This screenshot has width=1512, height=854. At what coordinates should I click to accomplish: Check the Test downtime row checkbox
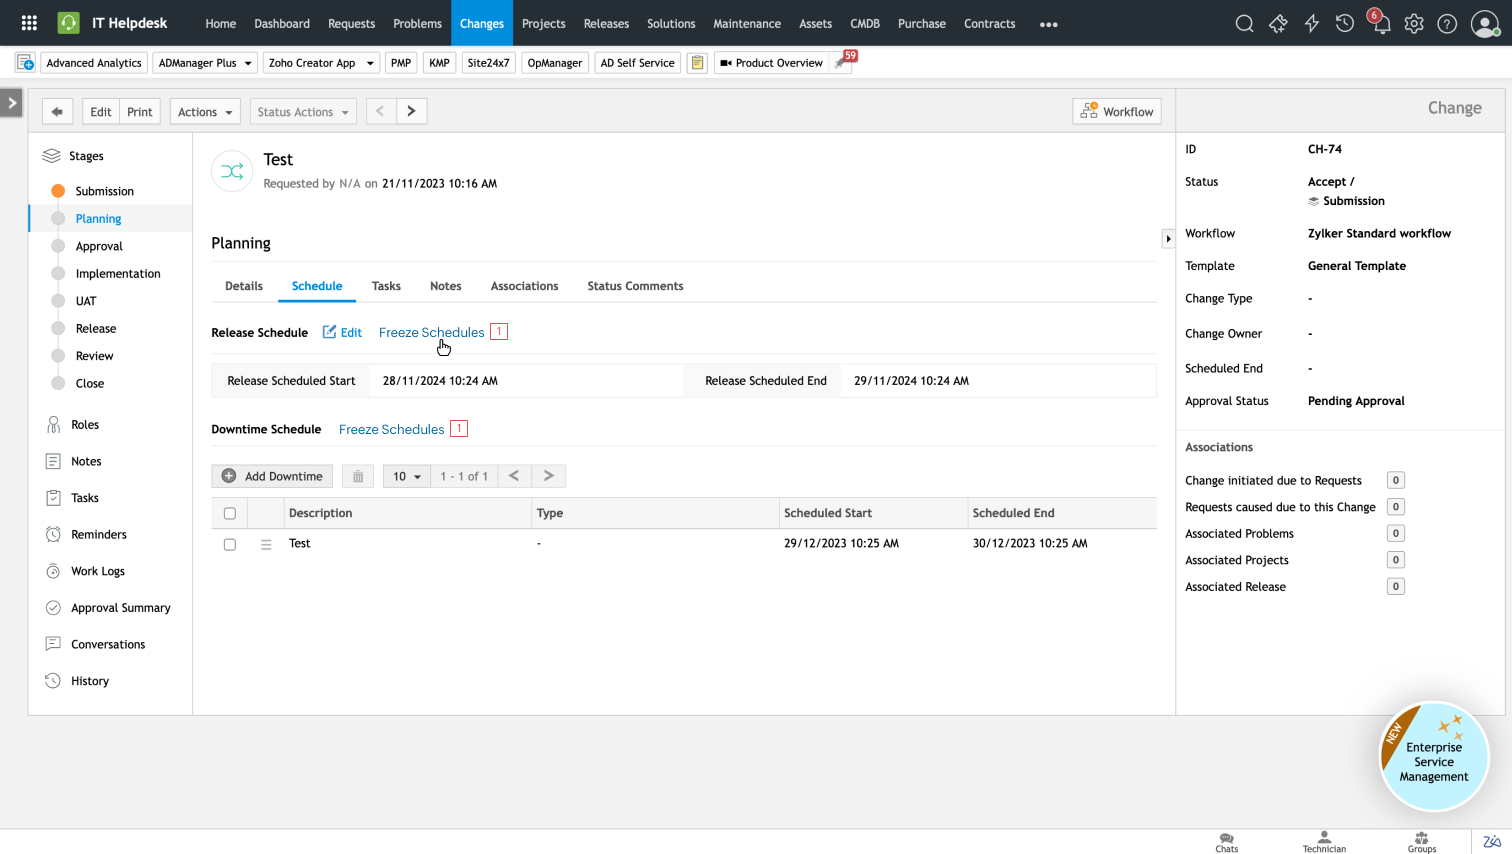tap(230, 544)
